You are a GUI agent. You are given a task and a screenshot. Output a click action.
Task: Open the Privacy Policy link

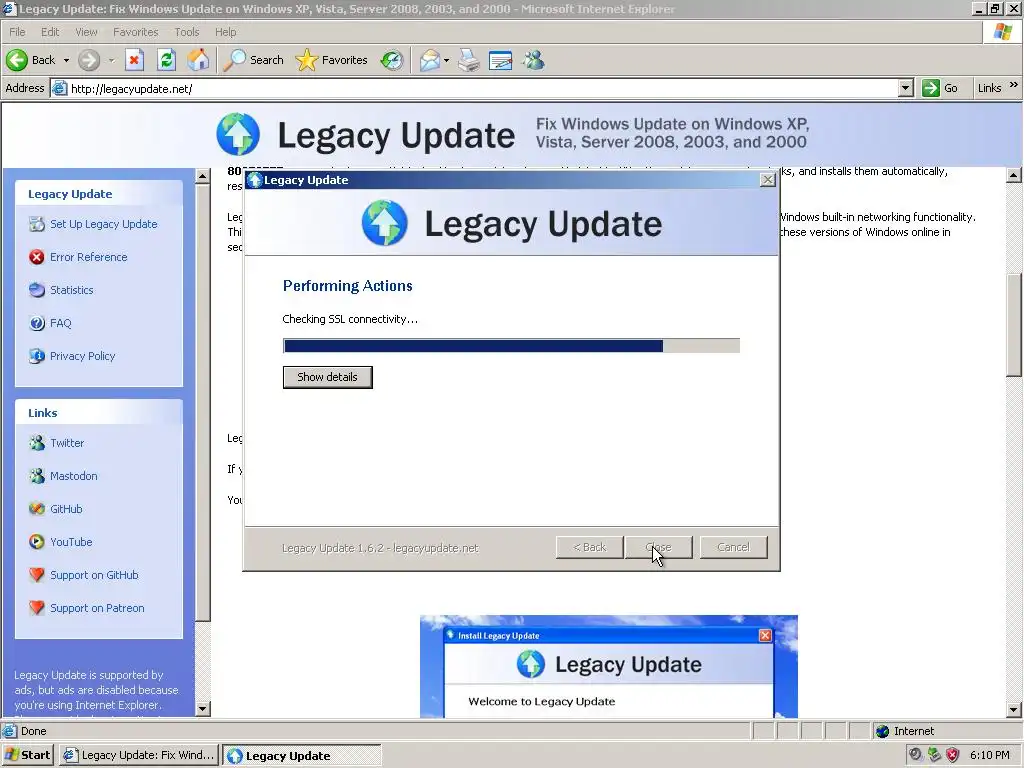pos(82,356)
